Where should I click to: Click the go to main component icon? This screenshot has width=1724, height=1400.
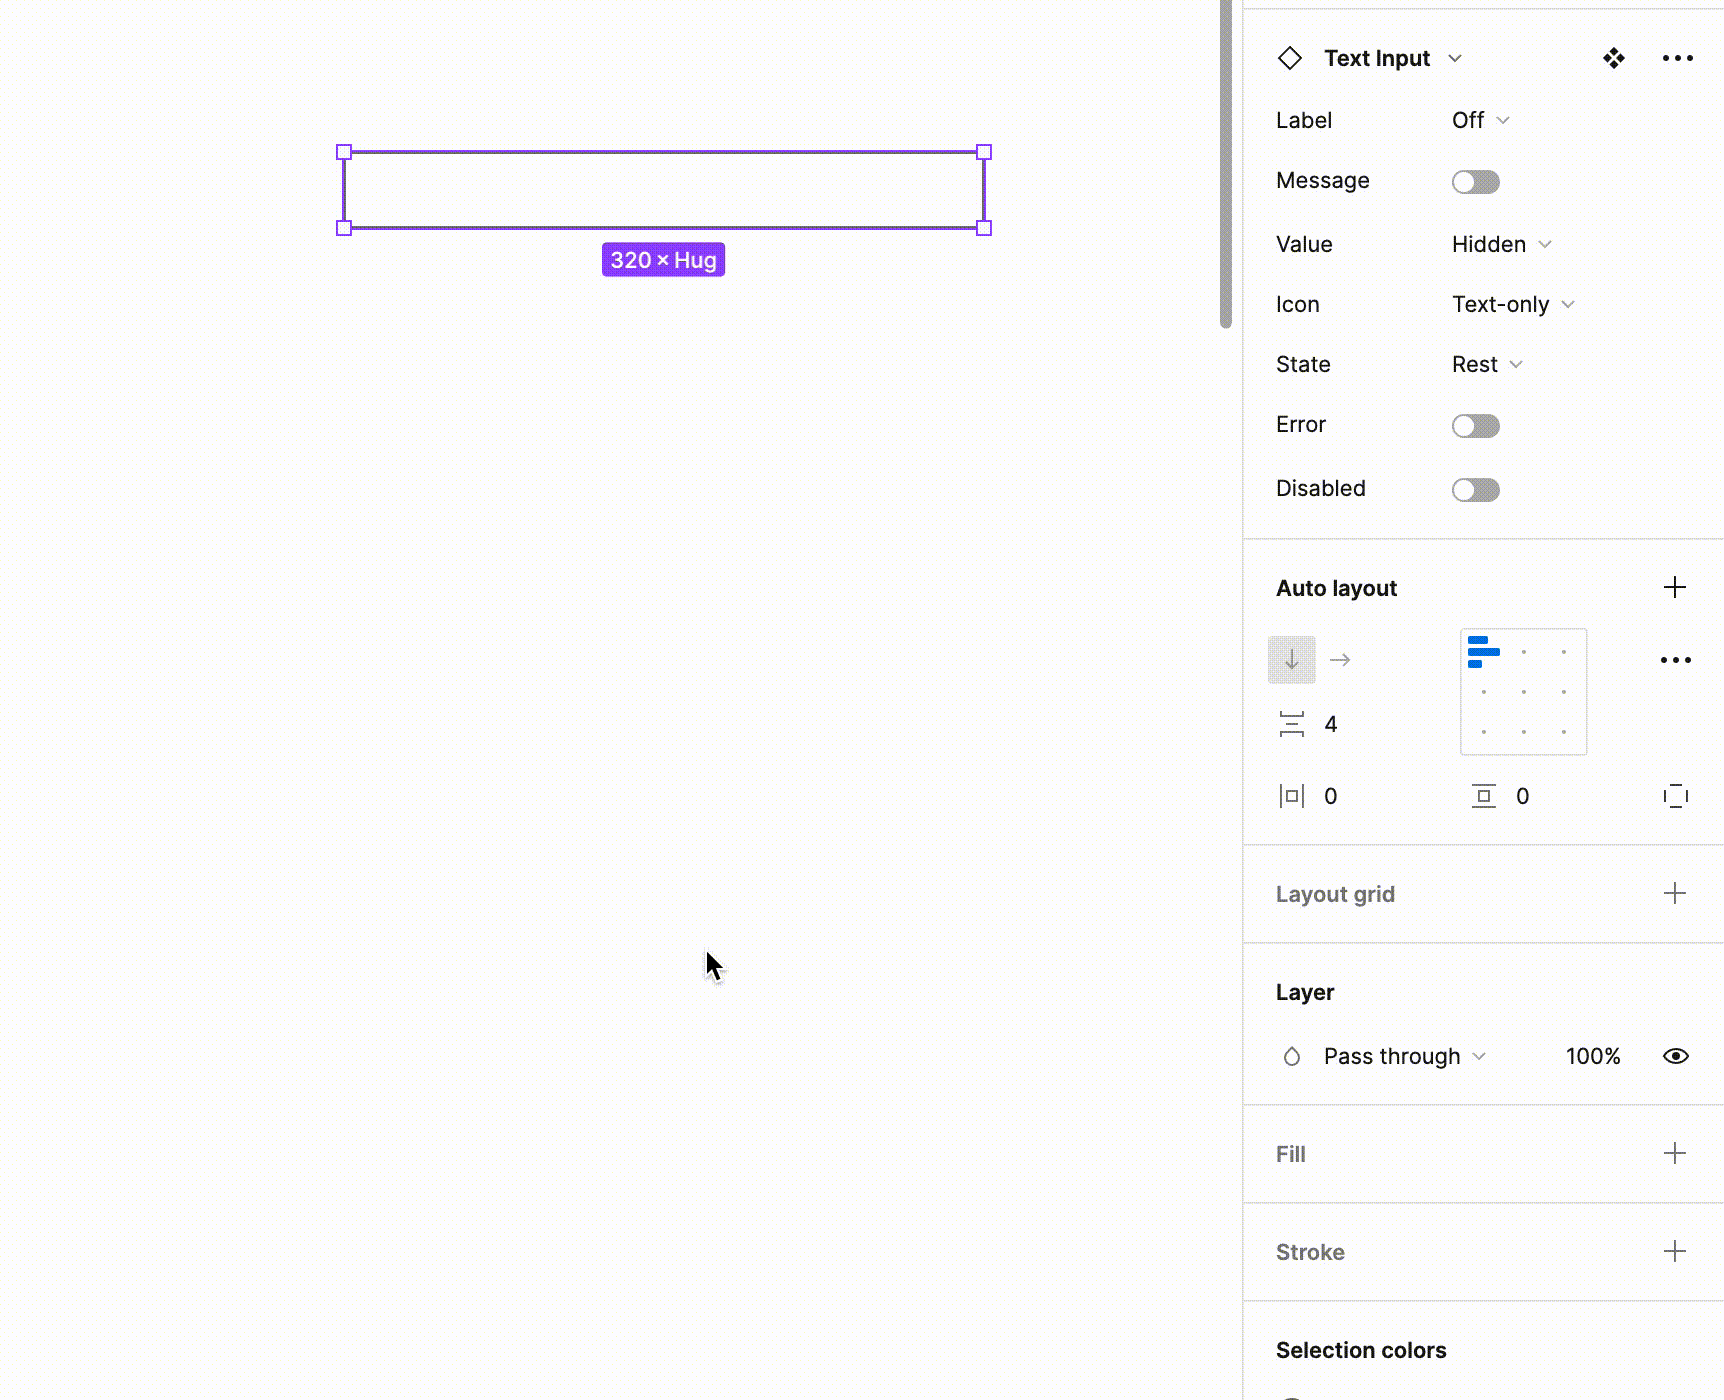point(1613,58)
